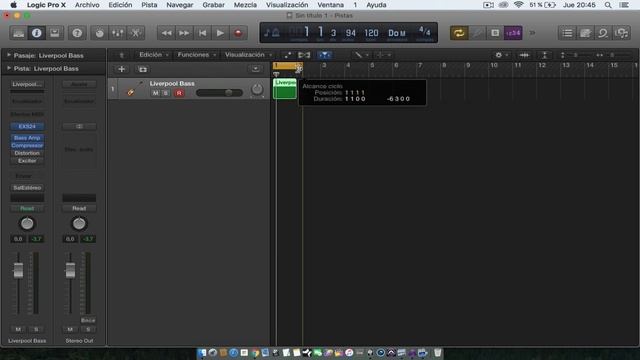640x360 pixels.
Task: Solo the Liverpool Bass track
Action: [166, 93]
